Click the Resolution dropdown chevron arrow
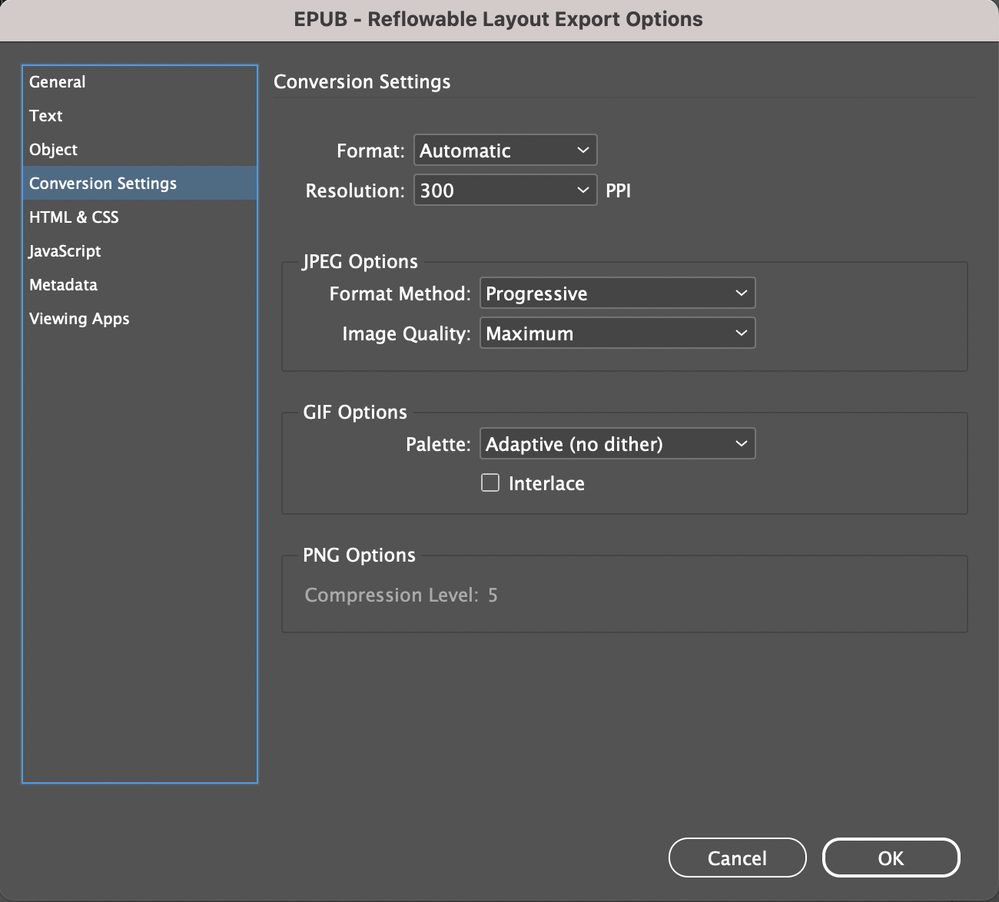The height and width of the screenshot is (902, 999). 584,190
